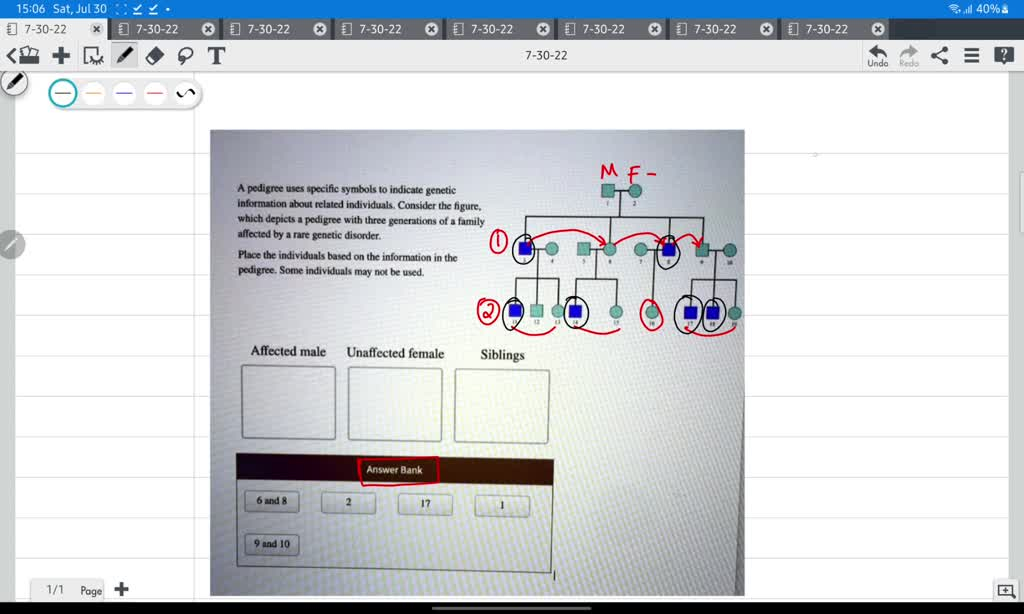Viewport: 1024px width, 614px height.
Task: Undo the last stroke
Action: [878, 56]
